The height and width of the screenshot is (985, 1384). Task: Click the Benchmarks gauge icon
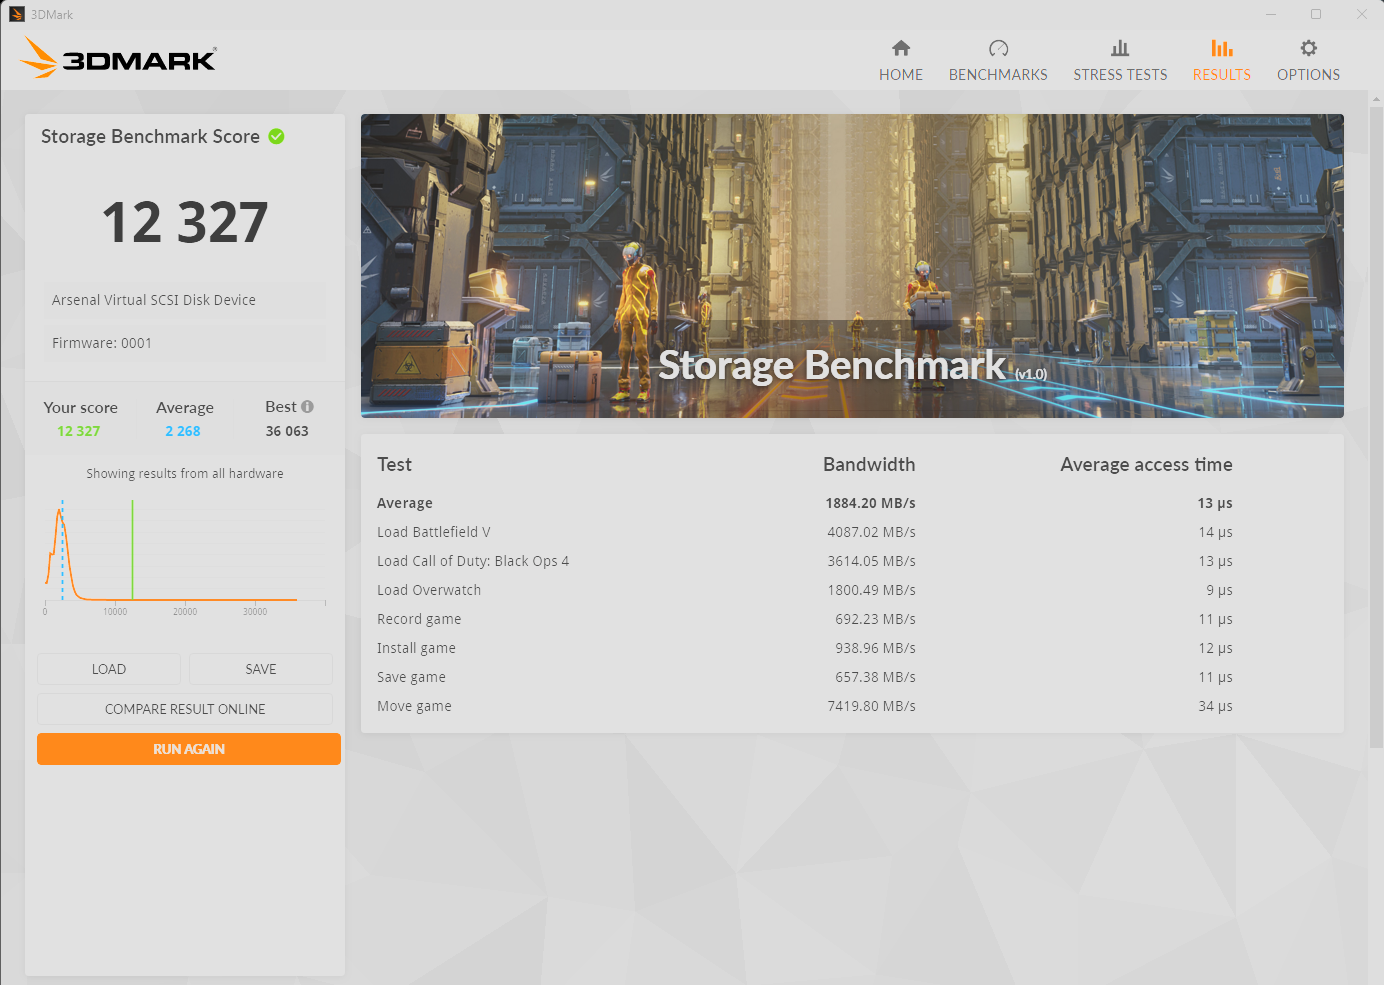(998, 47)
